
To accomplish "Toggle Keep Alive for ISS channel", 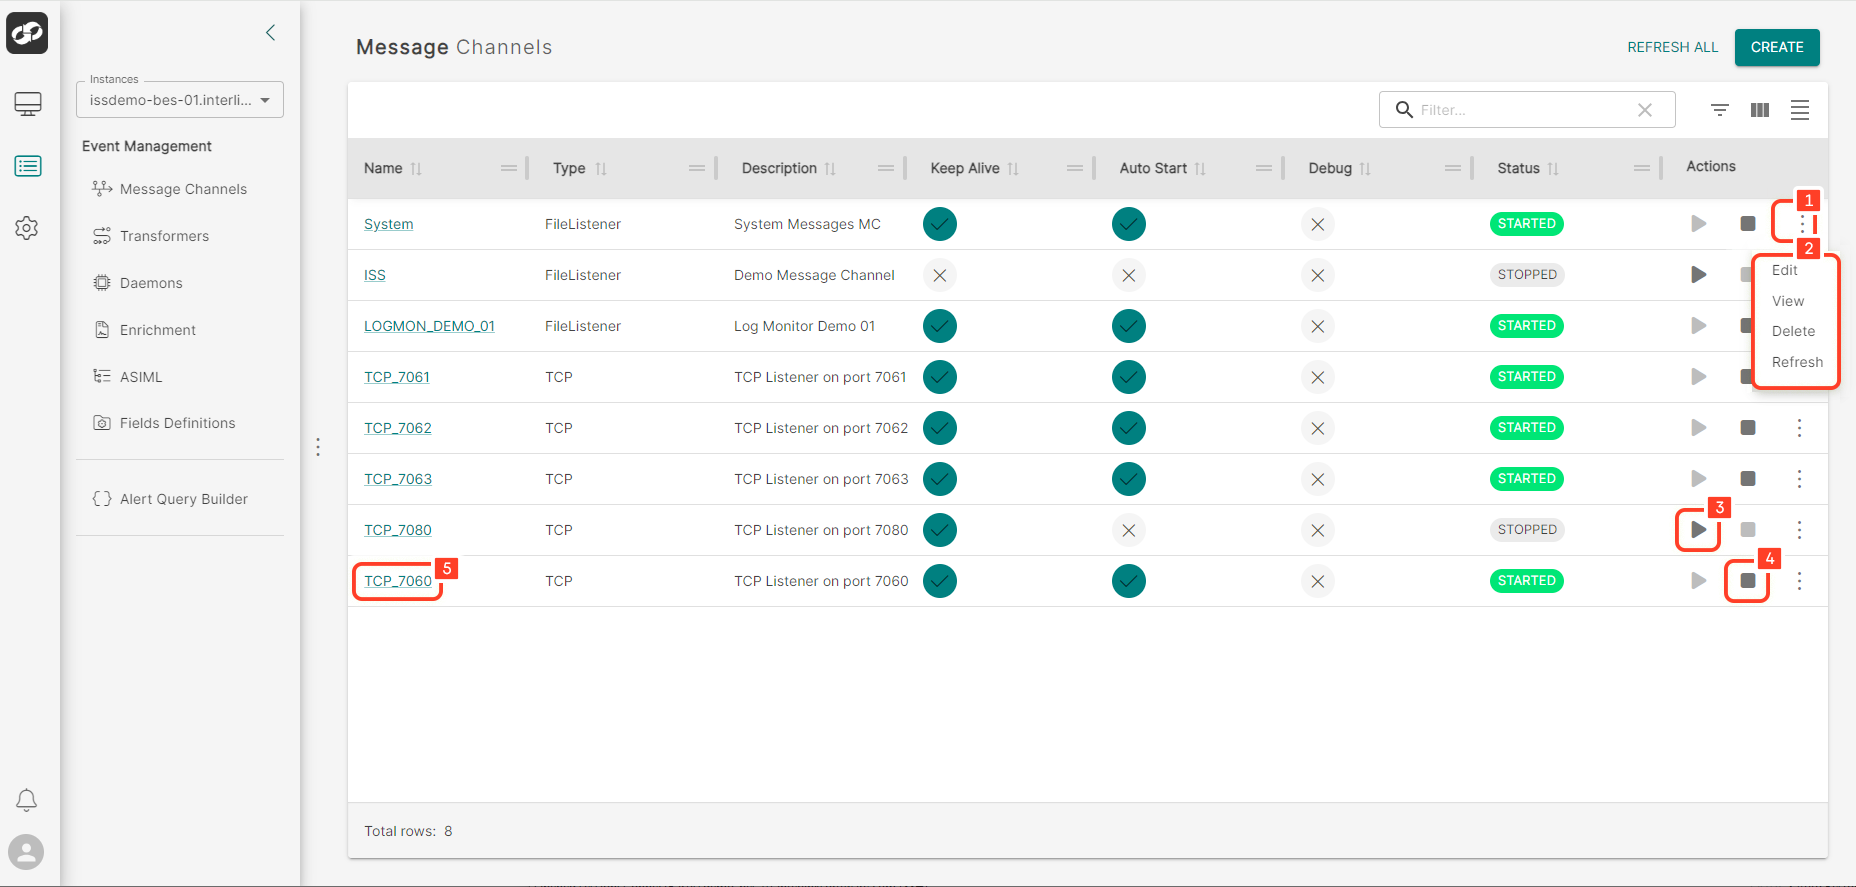I will pyautogui.click(x=940, y=275).
